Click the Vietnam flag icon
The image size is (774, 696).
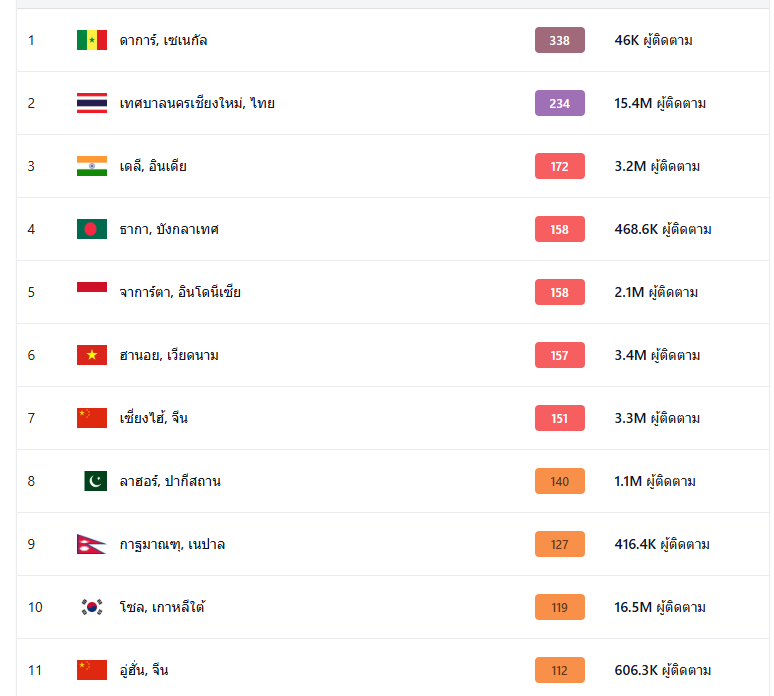coord(91,355)
